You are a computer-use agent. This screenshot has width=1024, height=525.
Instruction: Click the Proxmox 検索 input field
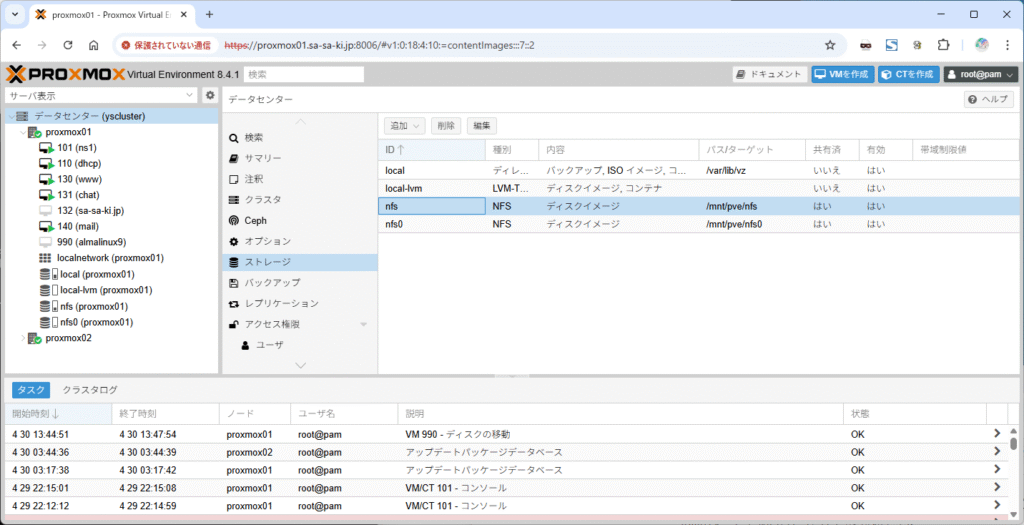(x=304, y=74)
